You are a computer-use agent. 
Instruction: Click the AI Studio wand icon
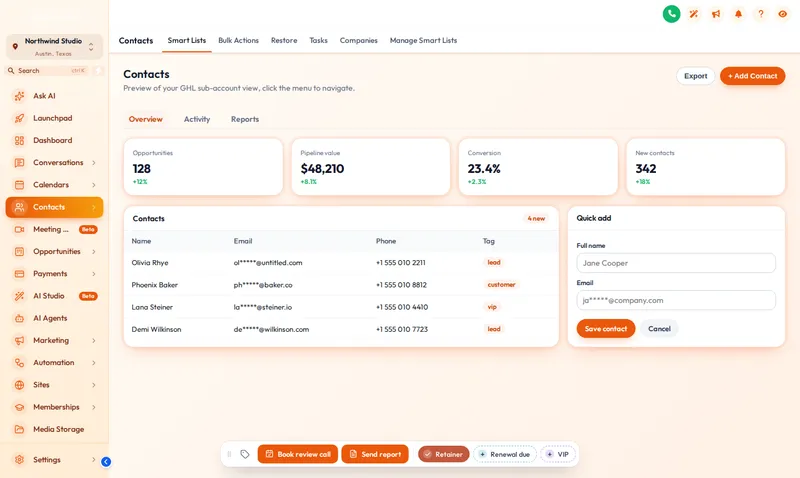[x=19, y=296]
